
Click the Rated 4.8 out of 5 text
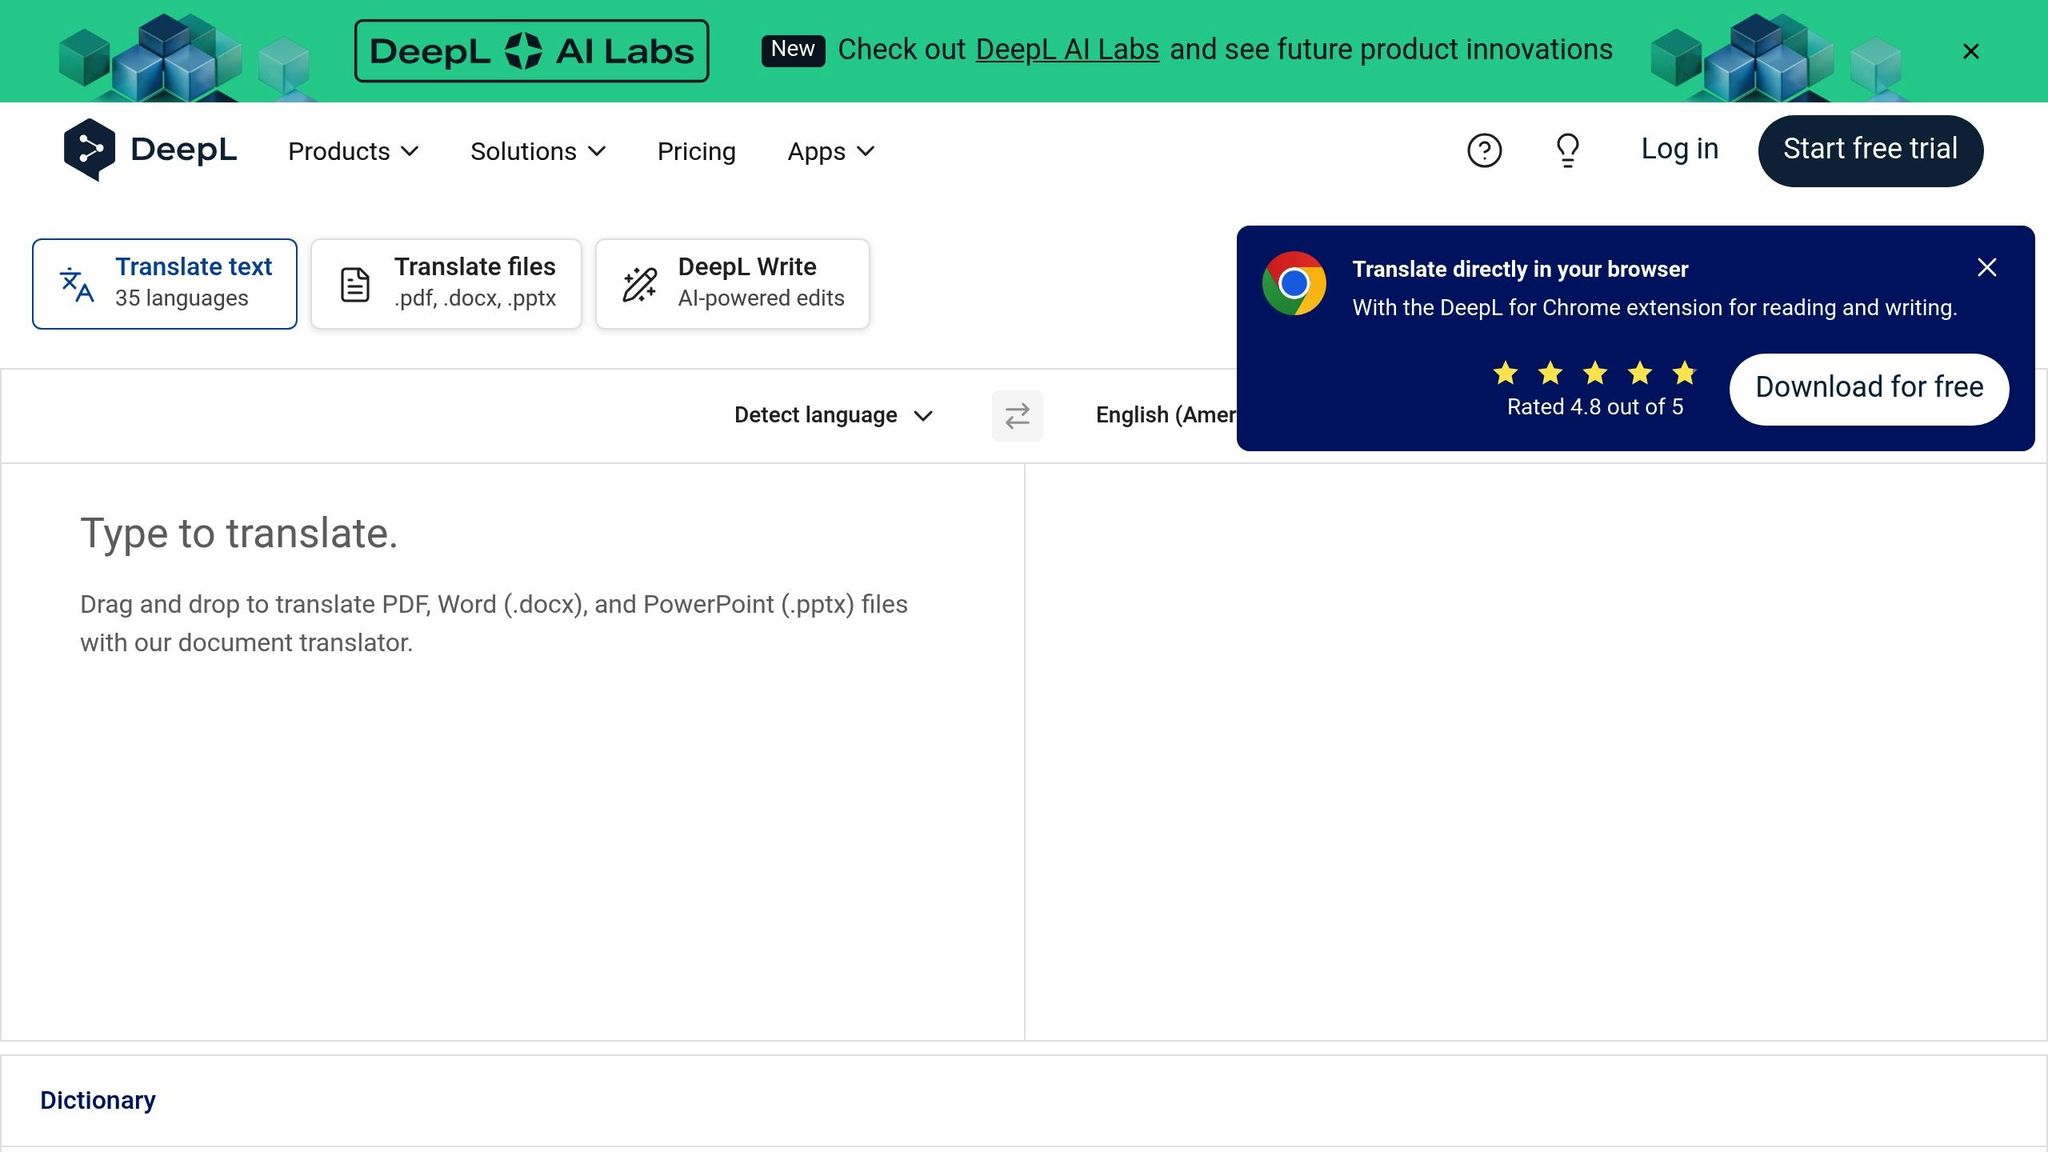[x=1595, y=407]
